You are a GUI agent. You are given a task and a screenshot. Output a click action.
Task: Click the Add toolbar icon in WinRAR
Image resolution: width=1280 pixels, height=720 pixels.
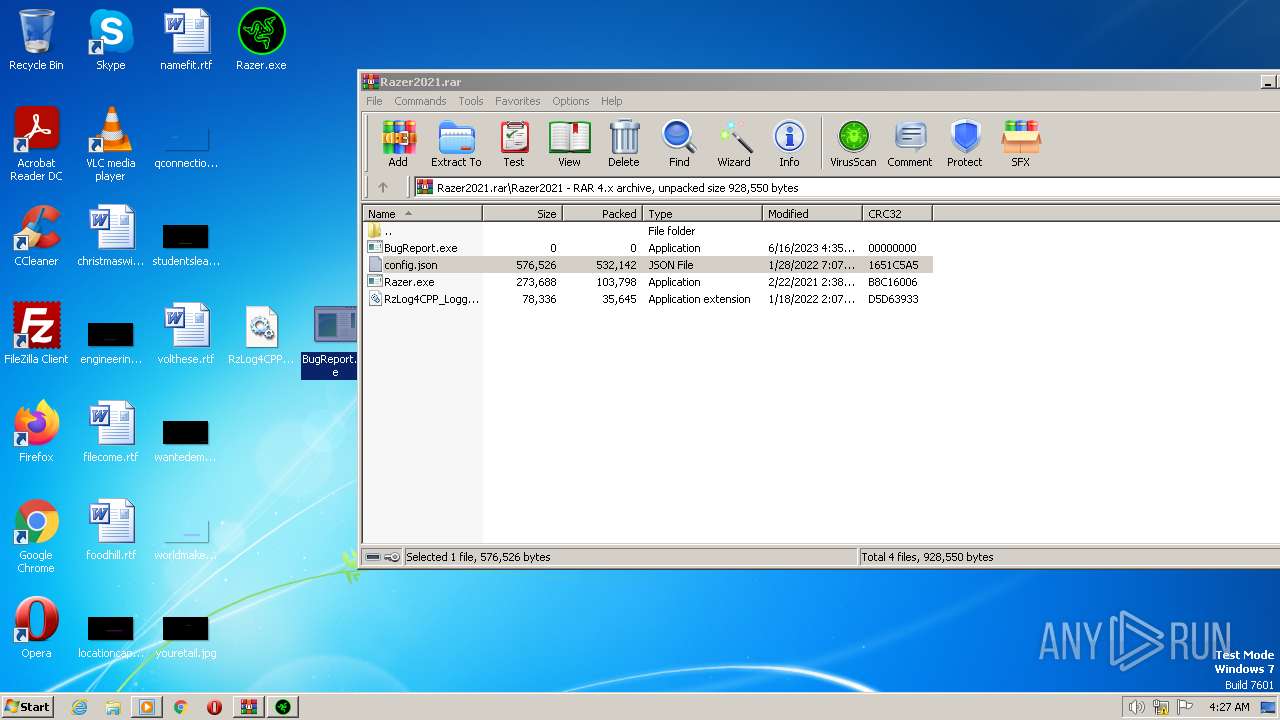coord(398,143)
